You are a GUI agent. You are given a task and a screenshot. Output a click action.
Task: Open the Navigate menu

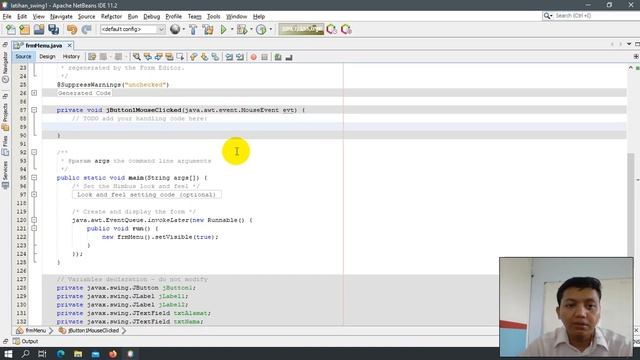pyautogui.click(x=61, y=17)
